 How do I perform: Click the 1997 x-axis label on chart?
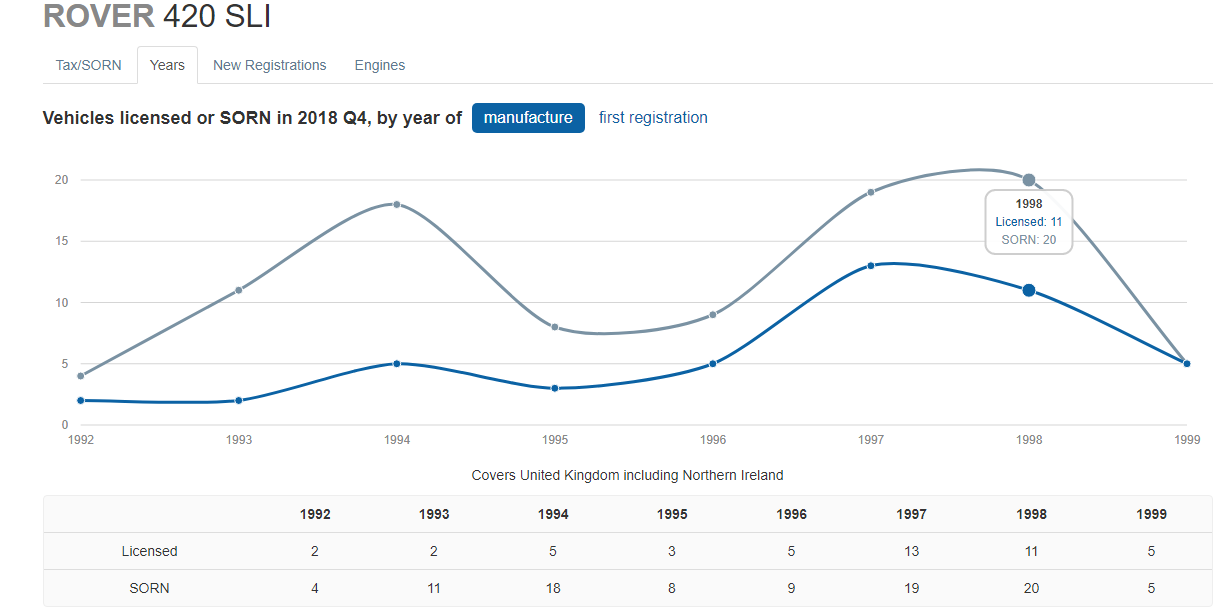(x=871, y=439)
